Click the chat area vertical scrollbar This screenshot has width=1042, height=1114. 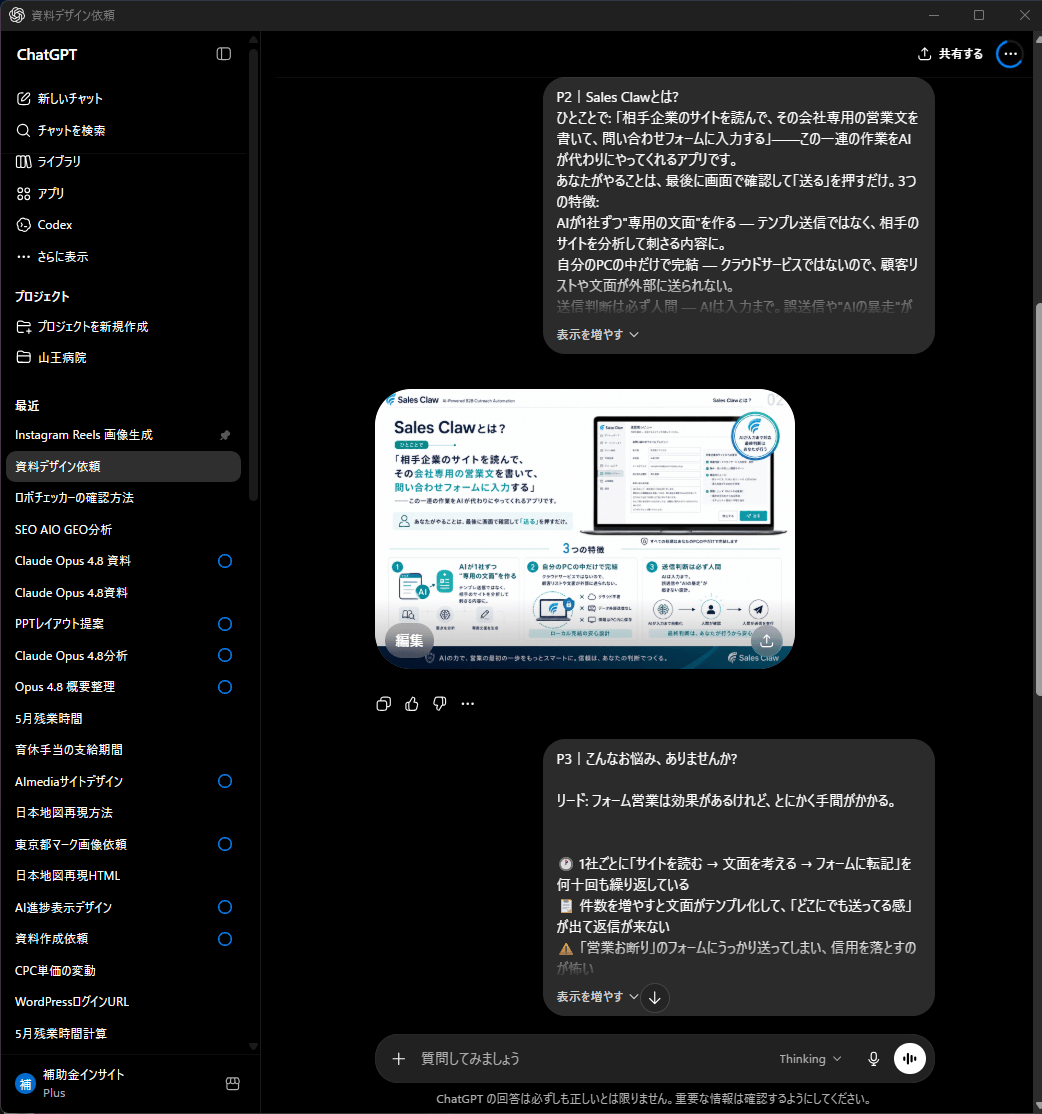[1038, 500]
